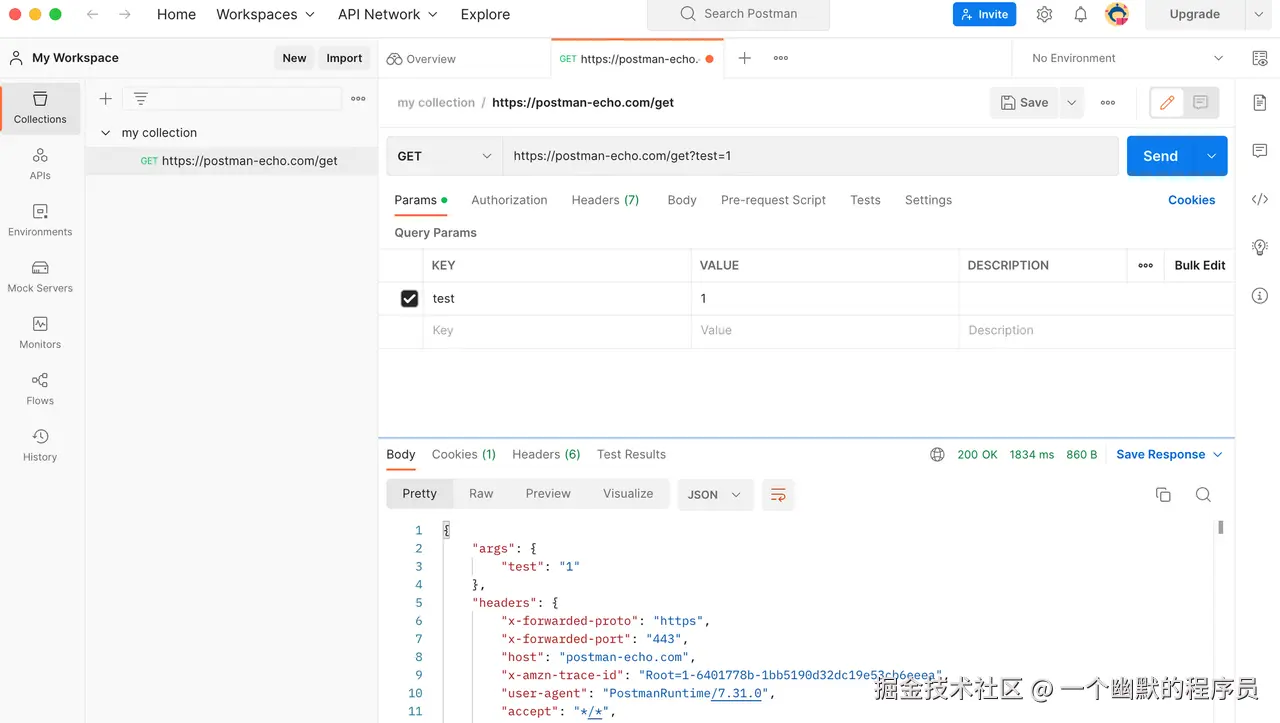Search in response body icon

(1203, 494)
